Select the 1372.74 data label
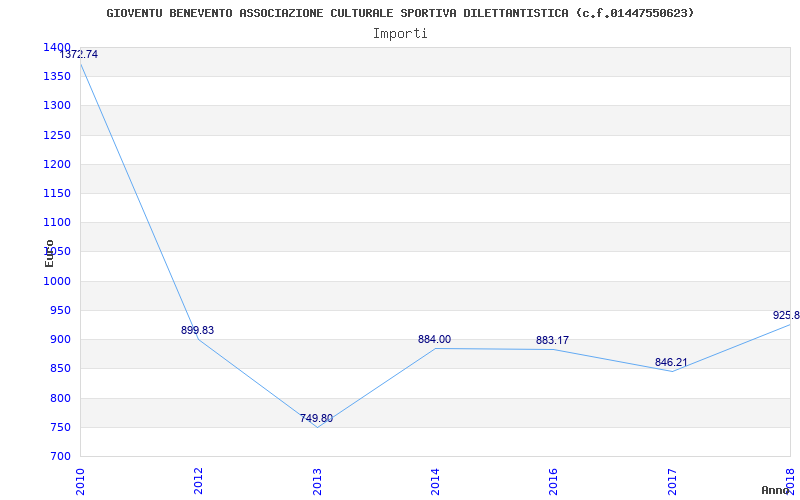 pos(79,55)
